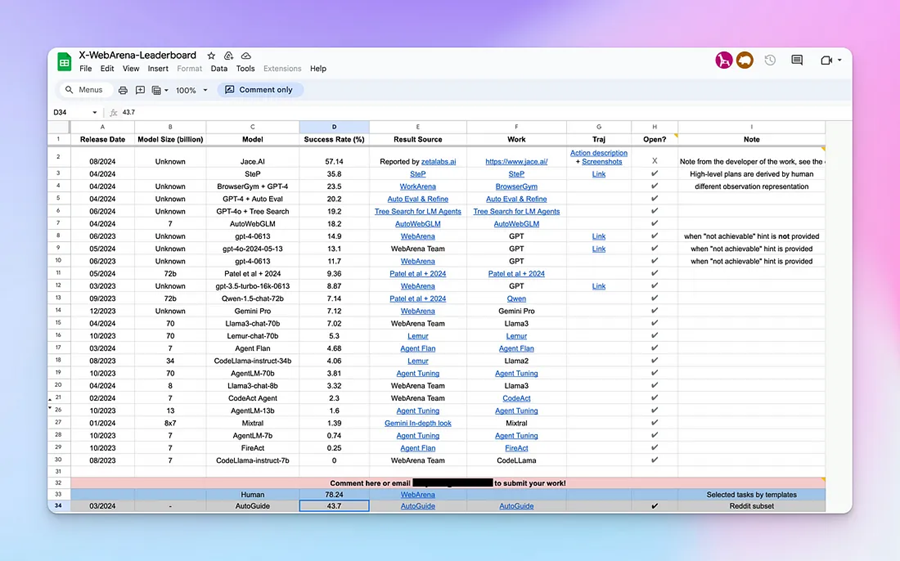
Task: Click the Open checkmark in Lemur-chat-70b row
Action: click(x=654, y=335)
